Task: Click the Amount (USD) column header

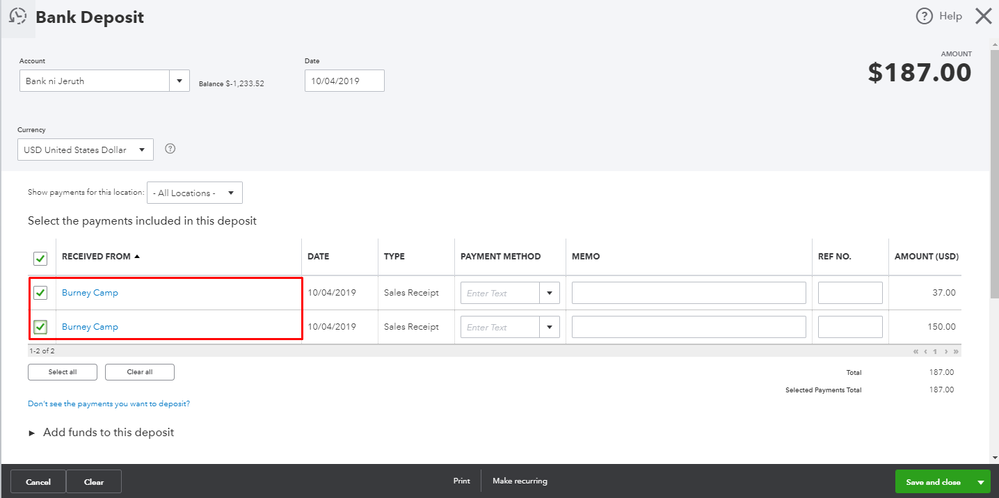Action: pyautogui.click(x=926, y=257)
